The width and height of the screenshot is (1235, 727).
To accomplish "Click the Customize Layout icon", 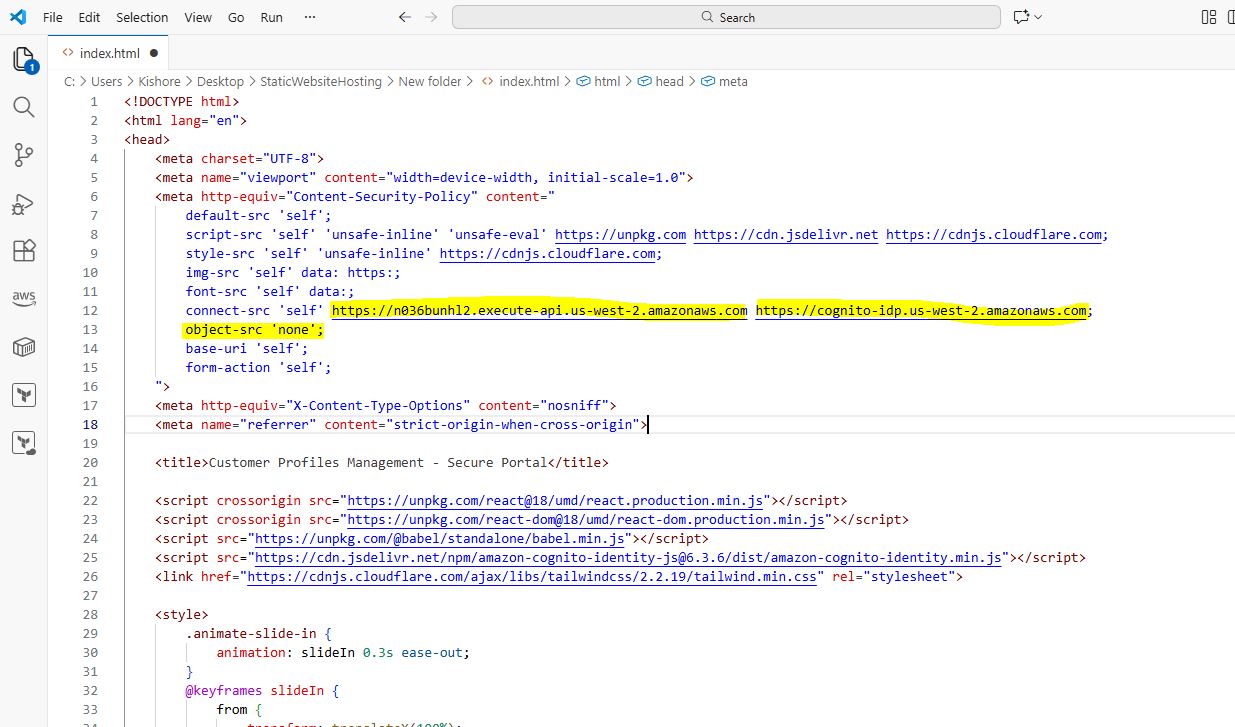I will pyautogui.click(x=1209, y=17).
